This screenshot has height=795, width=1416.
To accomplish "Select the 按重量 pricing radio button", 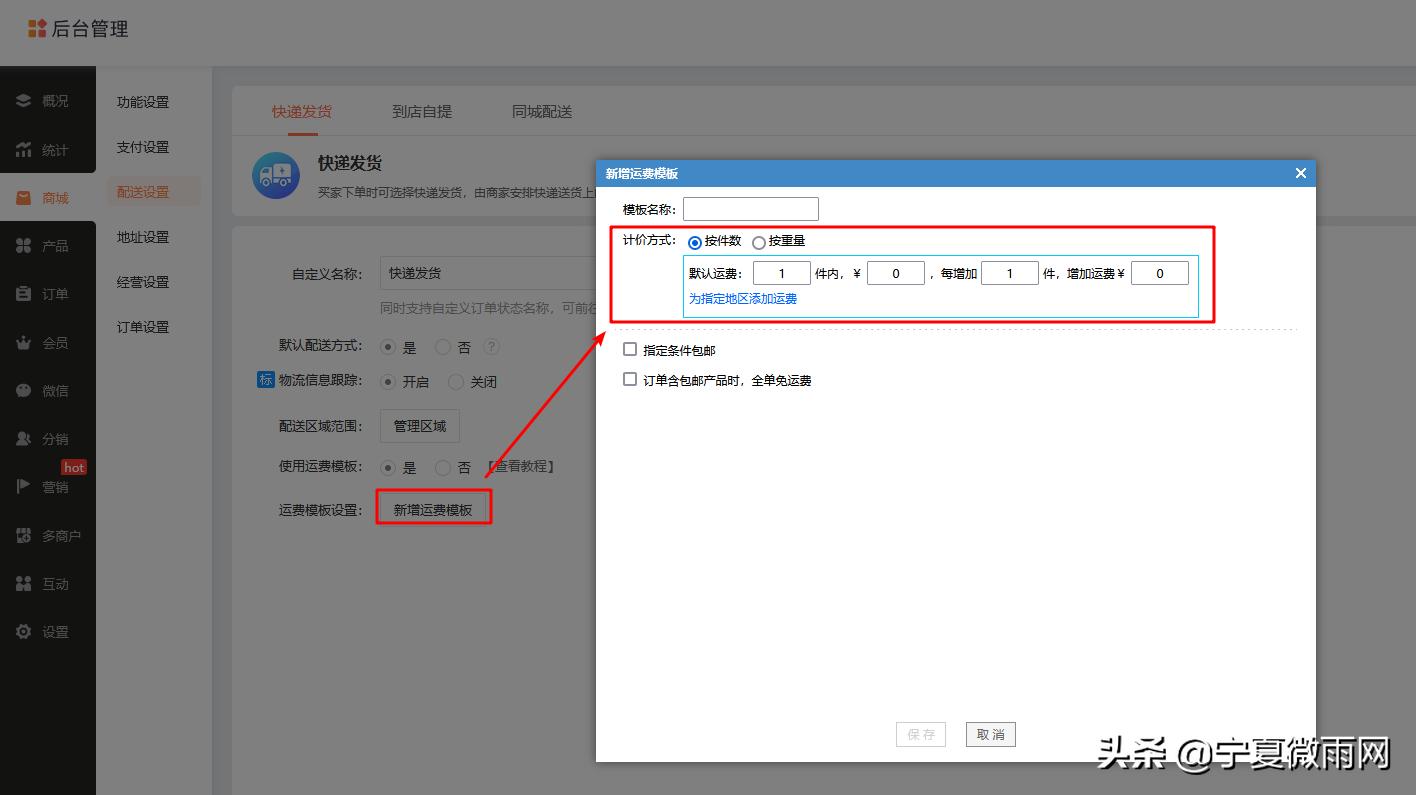I will point(759,241).
